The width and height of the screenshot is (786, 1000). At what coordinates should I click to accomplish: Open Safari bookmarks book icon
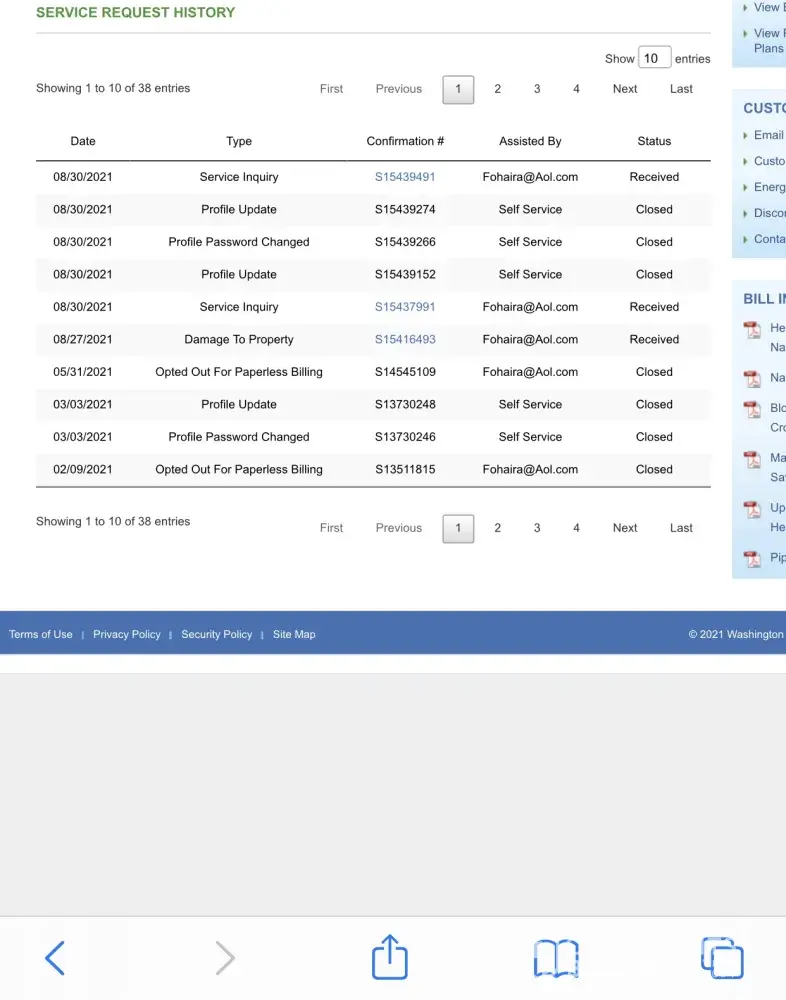click(x=555, y=958)
